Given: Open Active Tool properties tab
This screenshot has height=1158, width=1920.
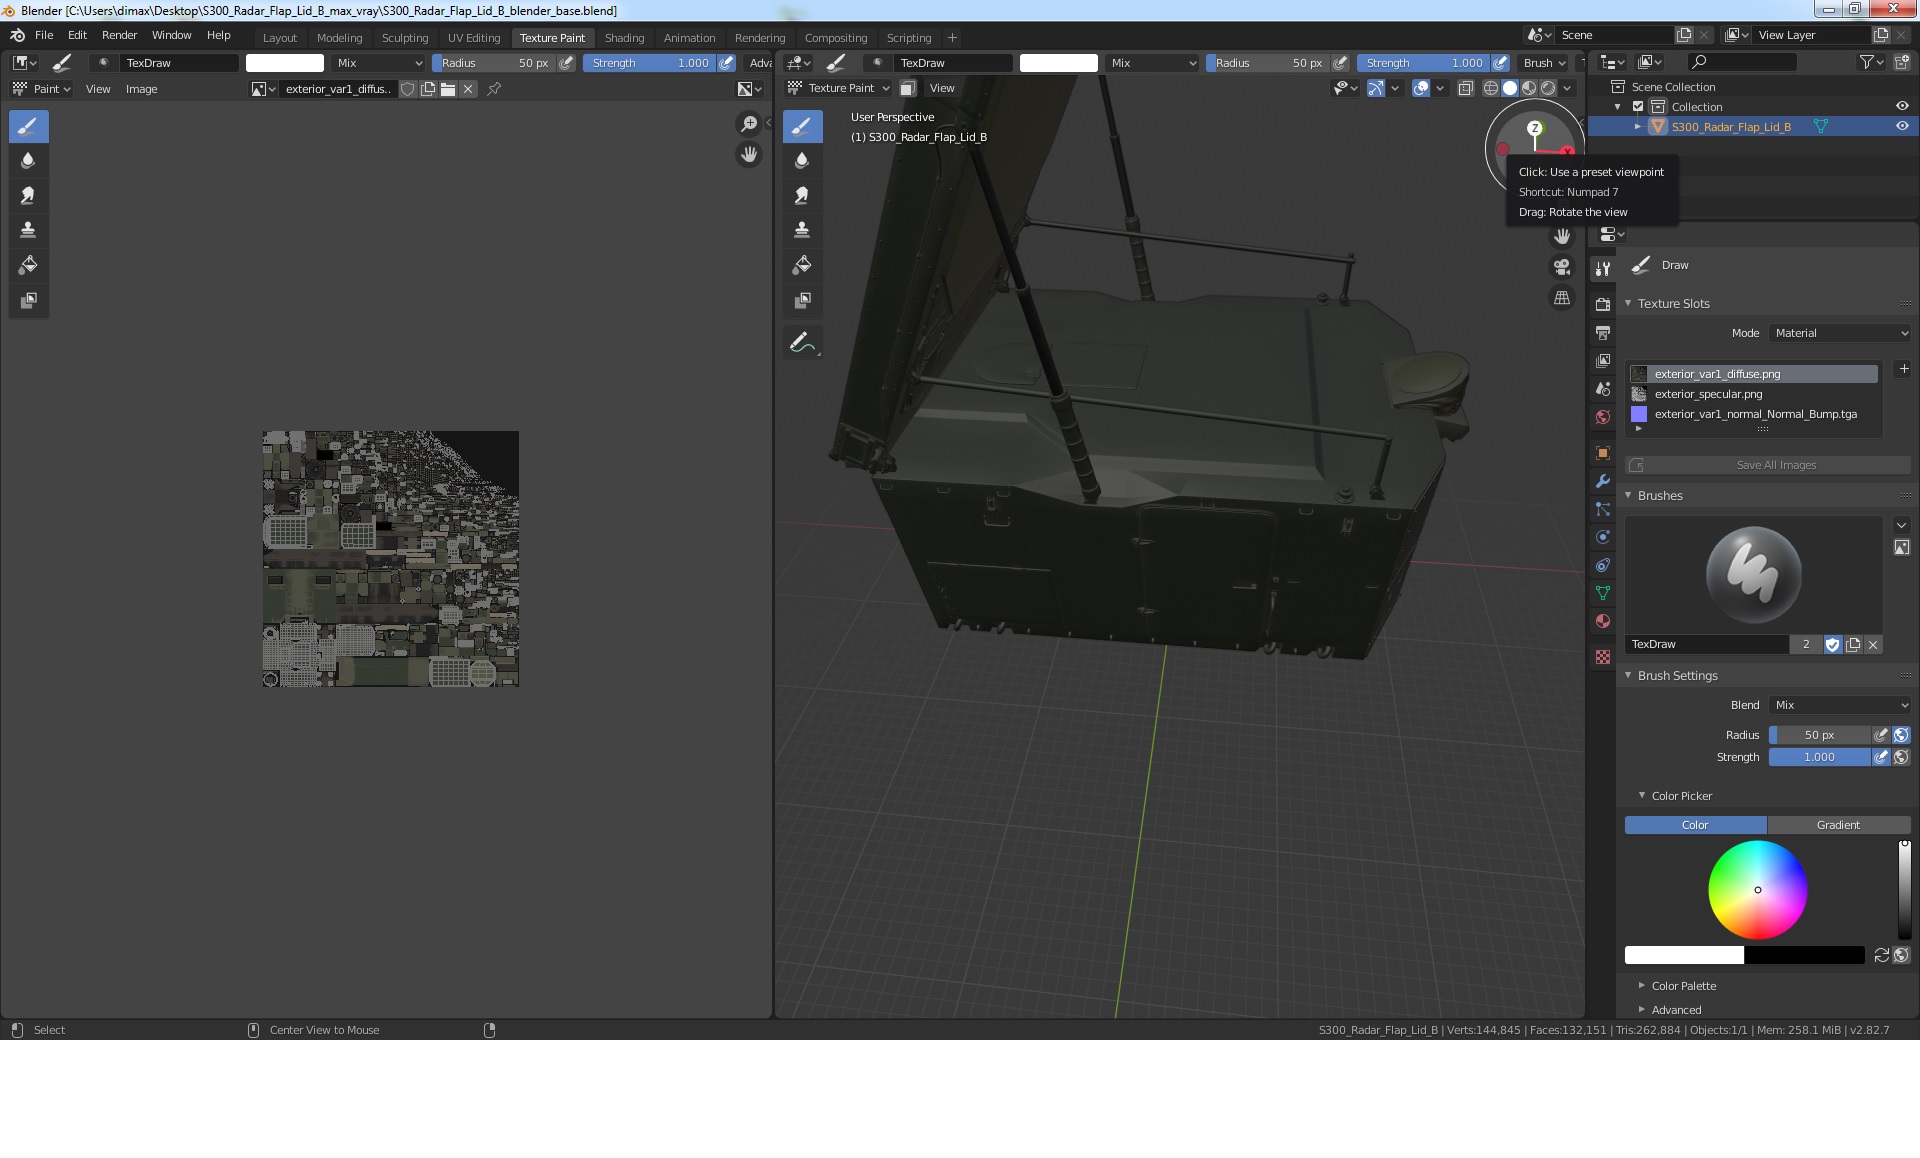Looking at the screenshot, I should [1603, 268].
